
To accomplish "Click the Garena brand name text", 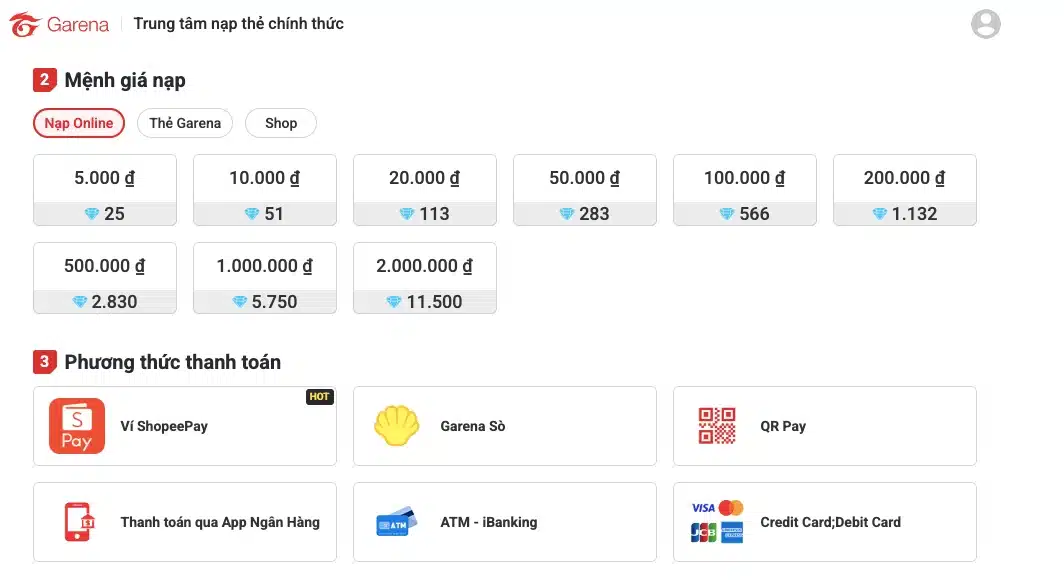I will click(x=77, y=24).
